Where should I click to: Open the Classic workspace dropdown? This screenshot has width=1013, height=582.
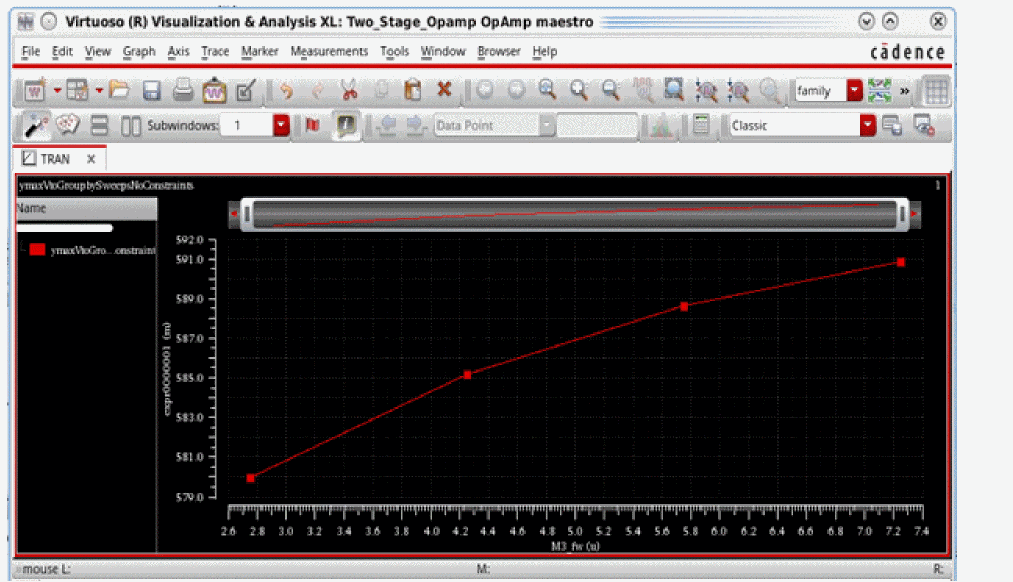pos(868,125)
